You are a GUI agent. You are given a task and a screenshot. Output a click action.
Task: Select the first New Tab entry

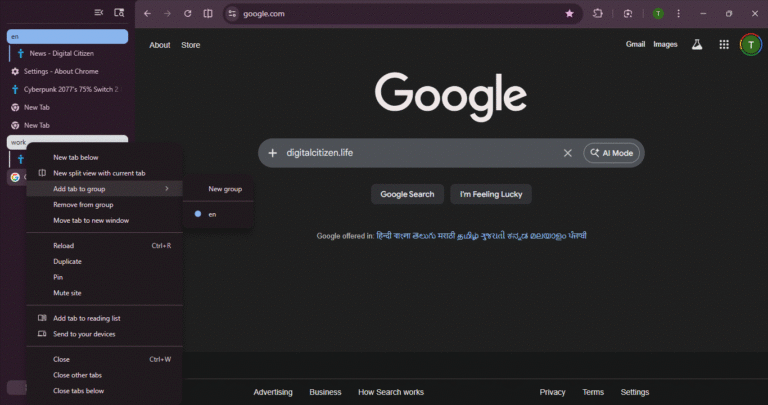tap(68, 107)
